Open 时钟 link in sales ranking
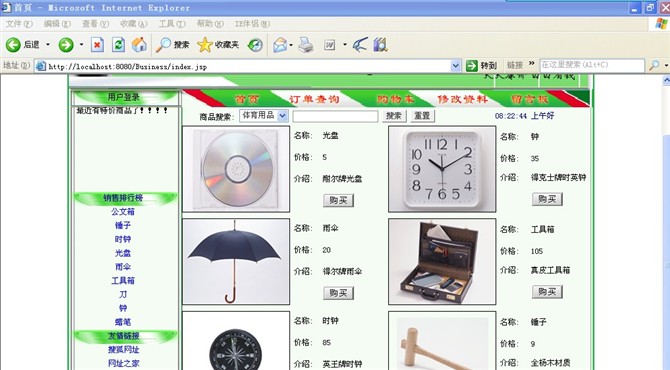 click(123, 239)
